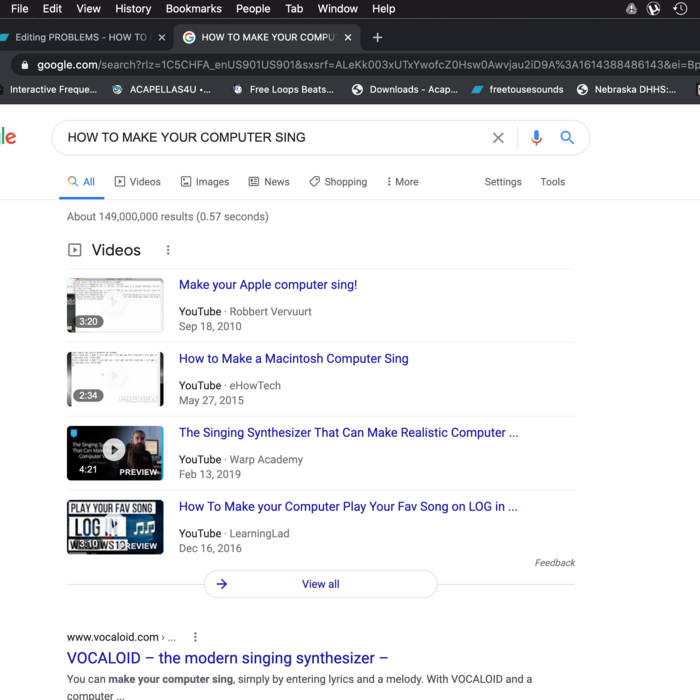
Task: Click the WordPress icon in the menu bar
Action: click(654, 9)
